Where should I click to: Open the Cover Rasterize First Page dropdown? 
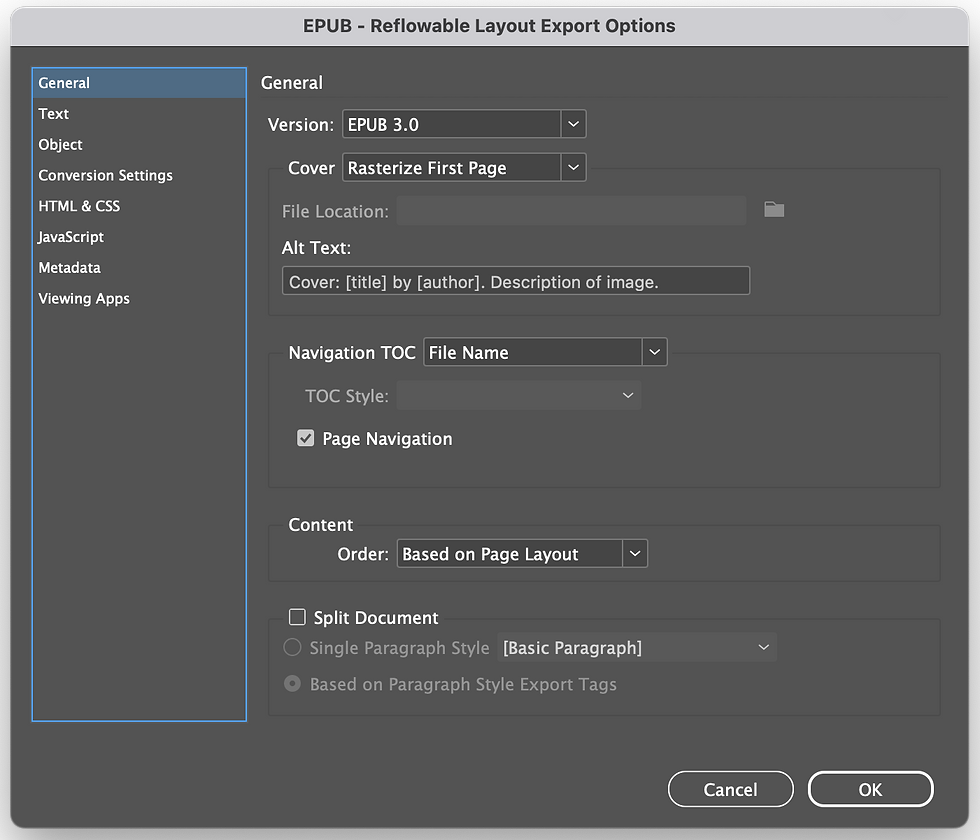(464, 168)
